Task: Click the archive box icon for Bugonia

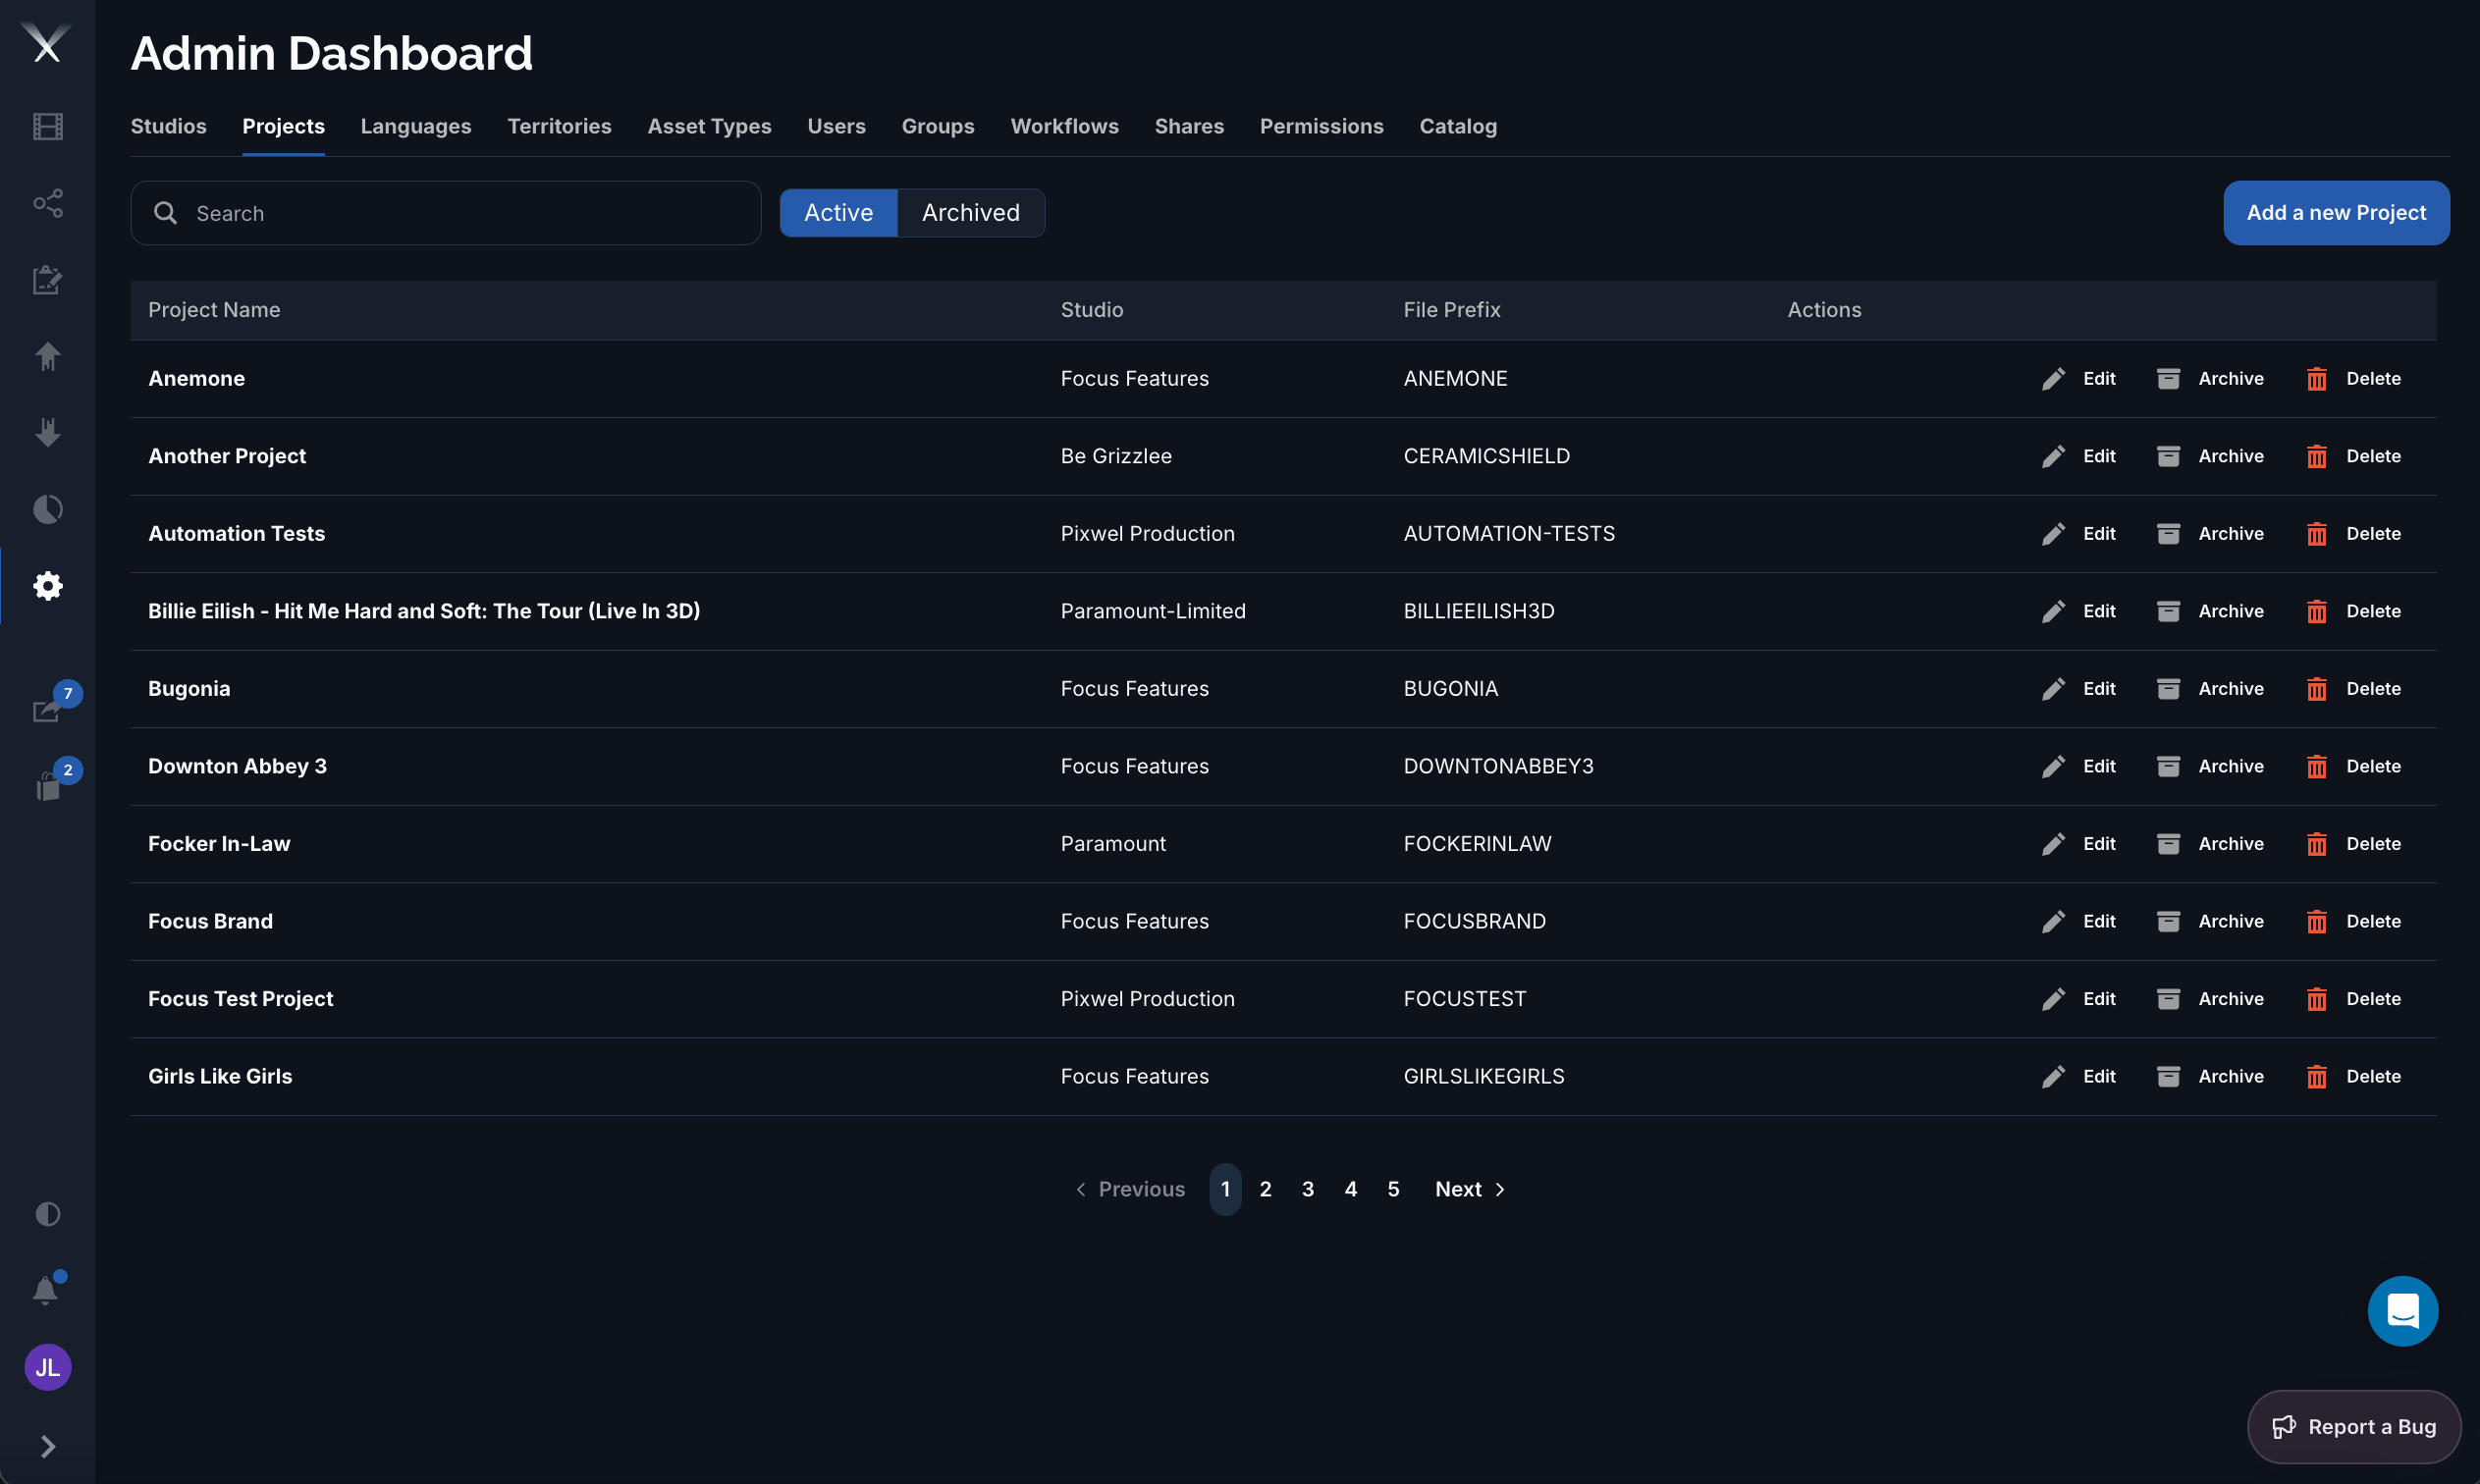Action: pos(2168,689)
